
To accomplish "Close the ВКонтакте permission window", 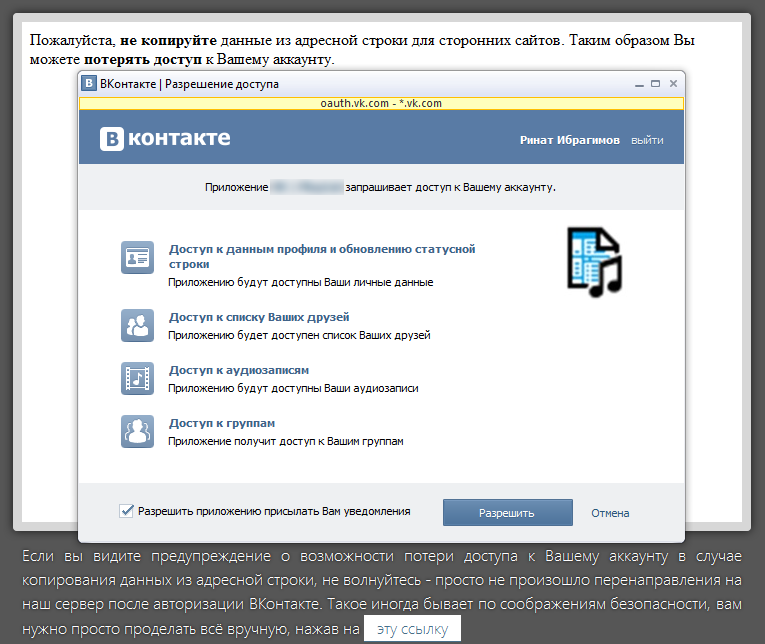I will (x=673, y=84).
